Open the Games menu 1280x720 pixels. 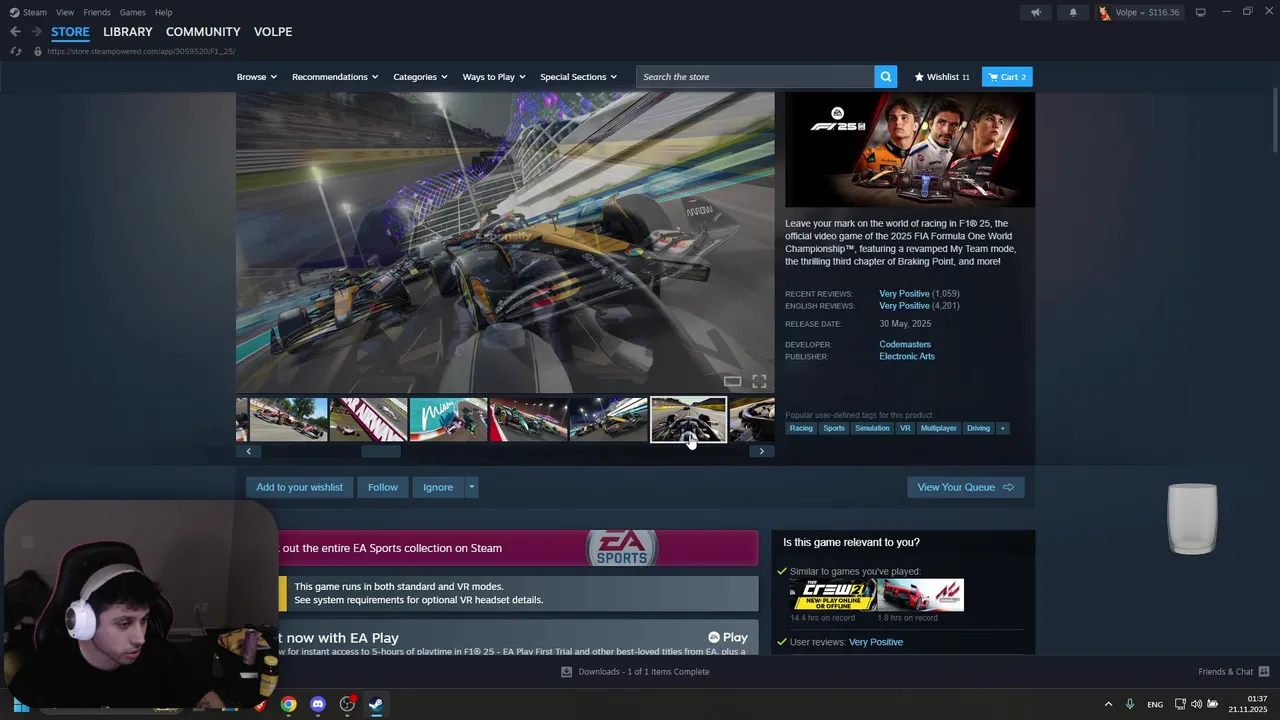(x=132, y=12)
